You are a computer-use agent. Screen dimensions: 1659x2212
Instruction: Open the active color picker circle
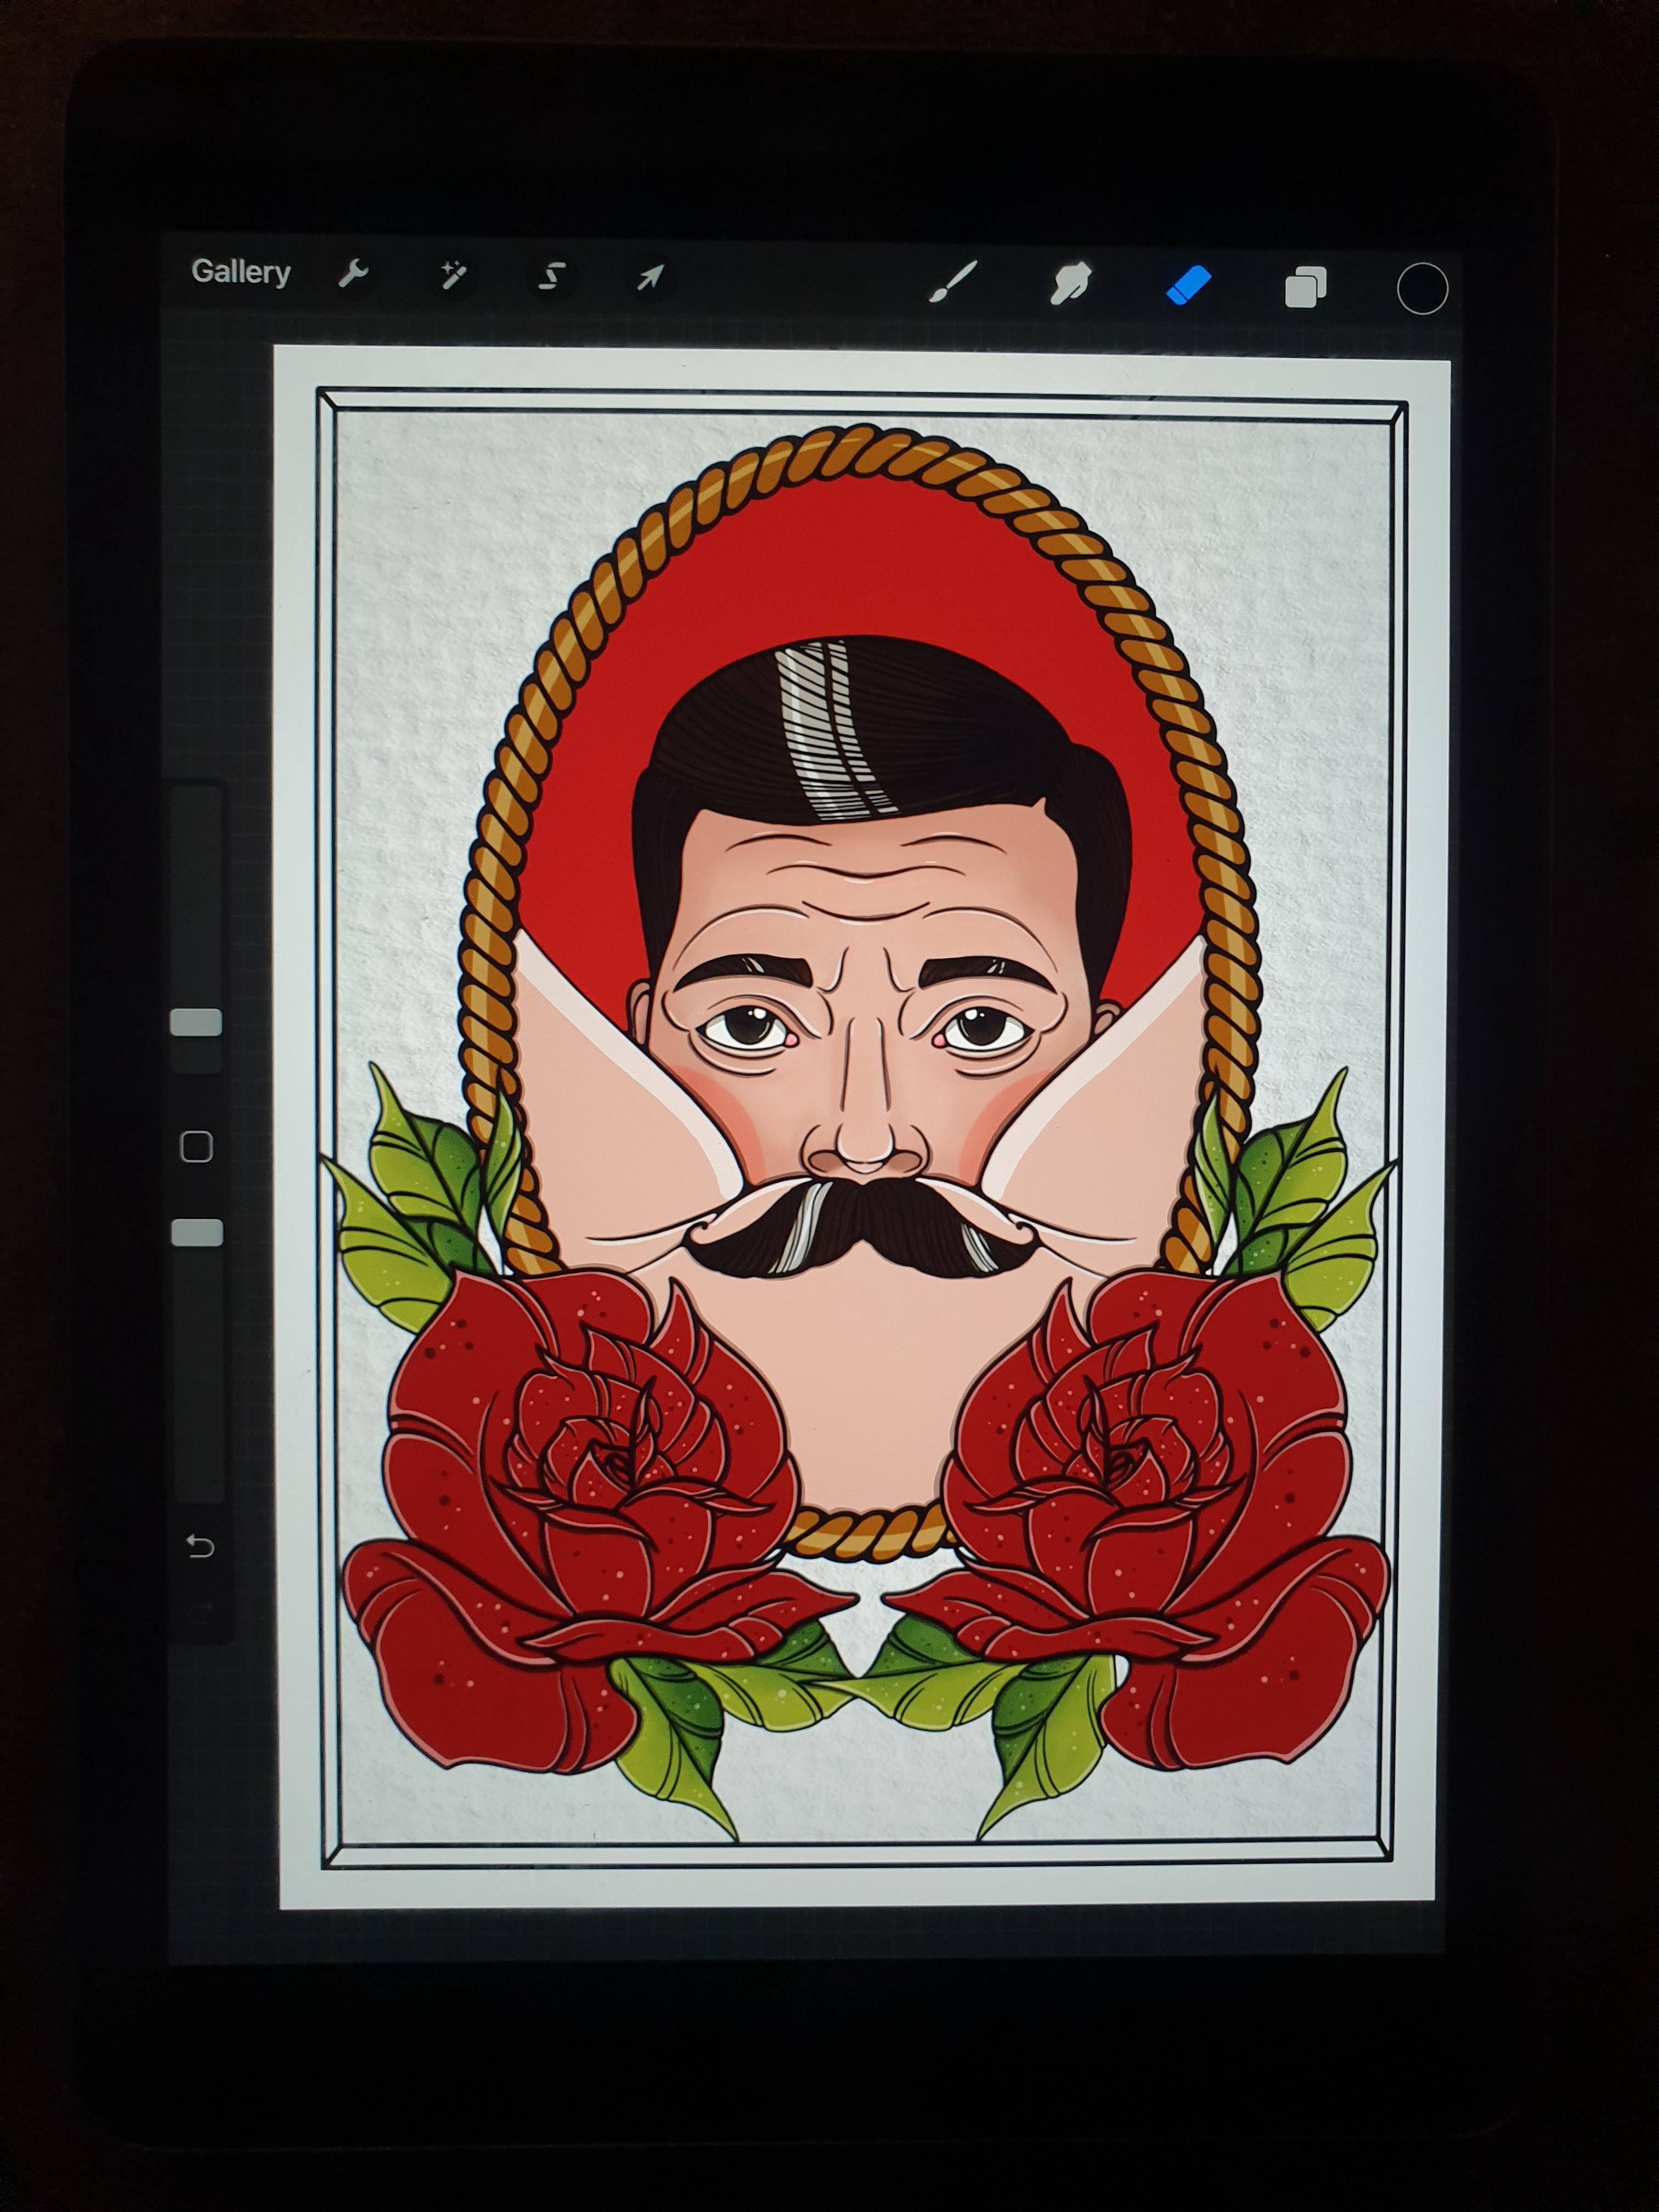1421,290
